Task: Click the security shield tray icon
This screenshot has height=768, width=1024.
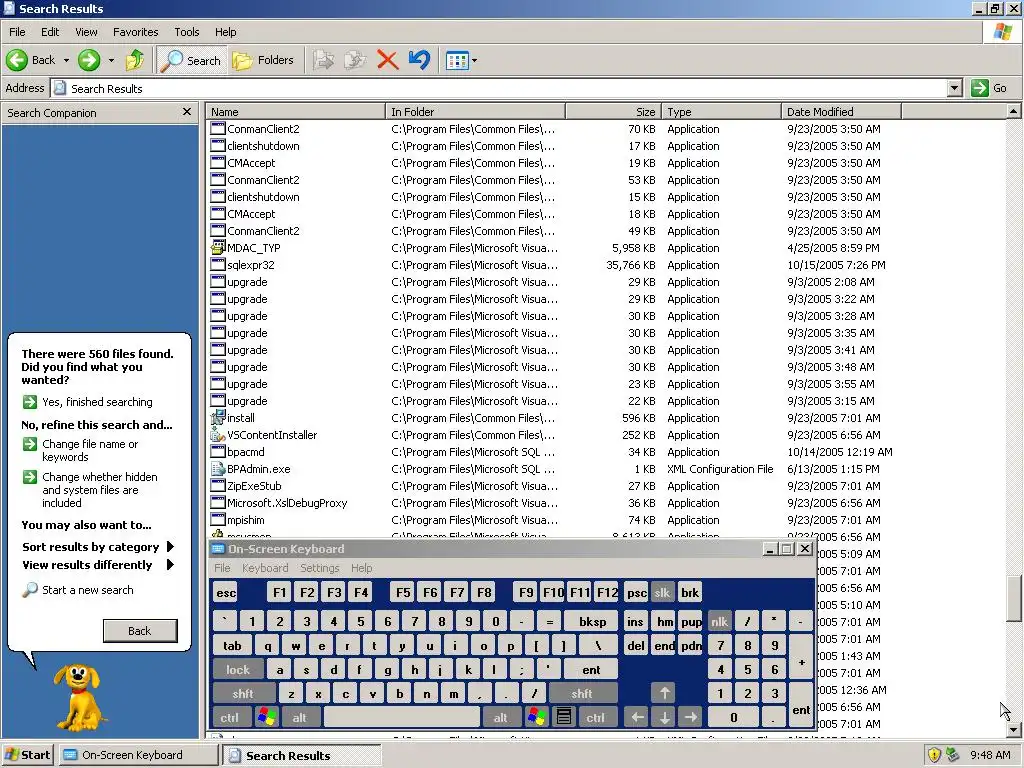Action: coord(935,755)
